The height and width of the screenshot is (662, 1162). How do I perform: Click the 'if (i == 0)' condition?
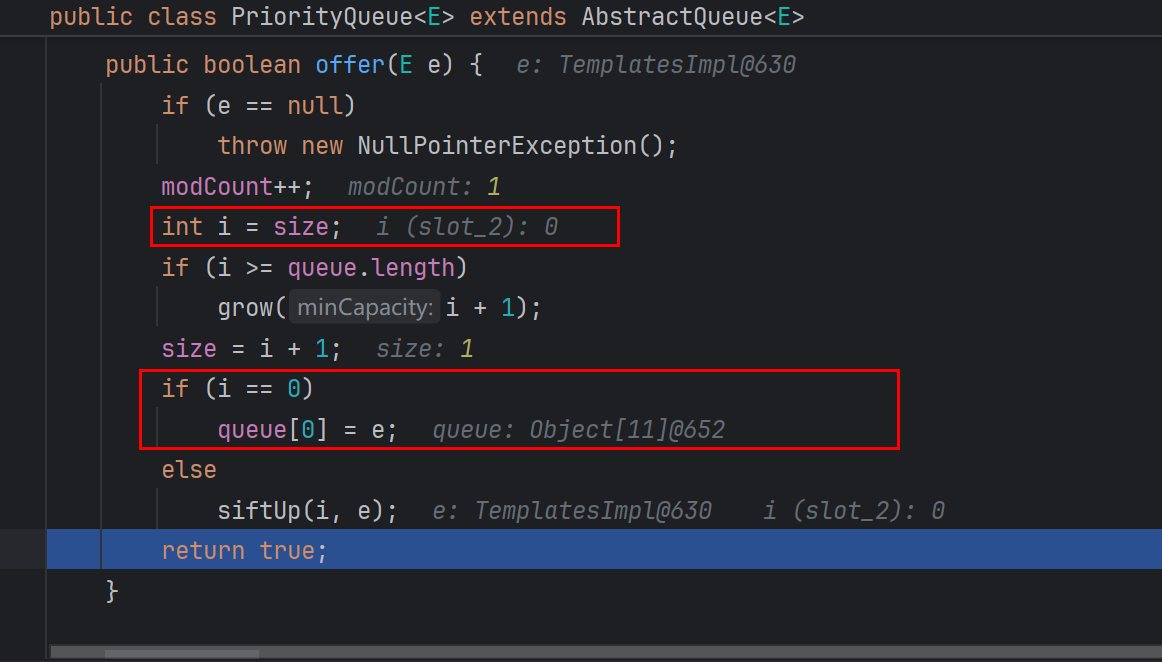pyautogui.click(x=238, y=389)
